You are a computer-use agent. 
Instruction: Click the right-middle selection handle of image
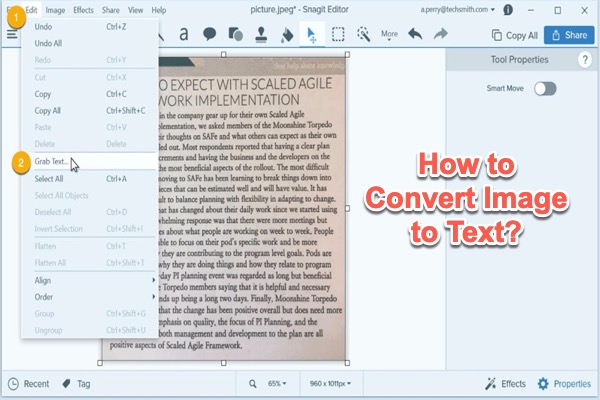347,209
